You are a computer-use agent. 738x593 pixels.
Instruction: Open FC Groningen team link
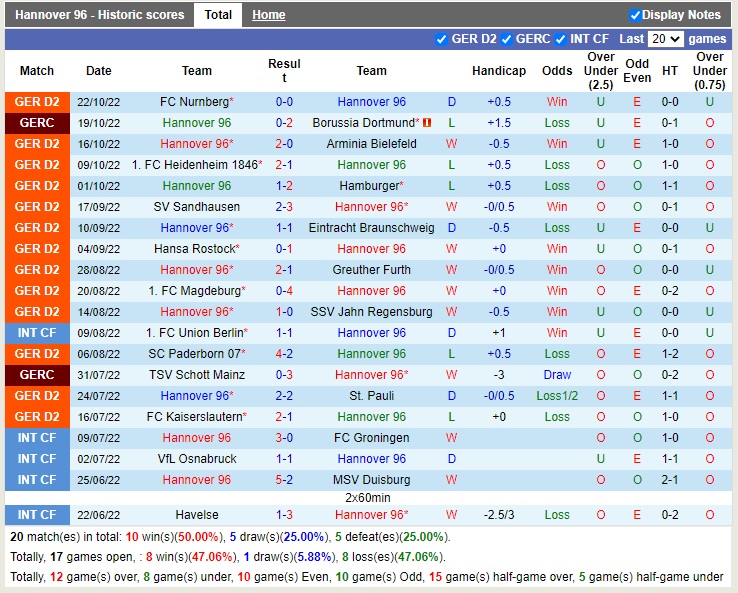(x=371, y=438)
